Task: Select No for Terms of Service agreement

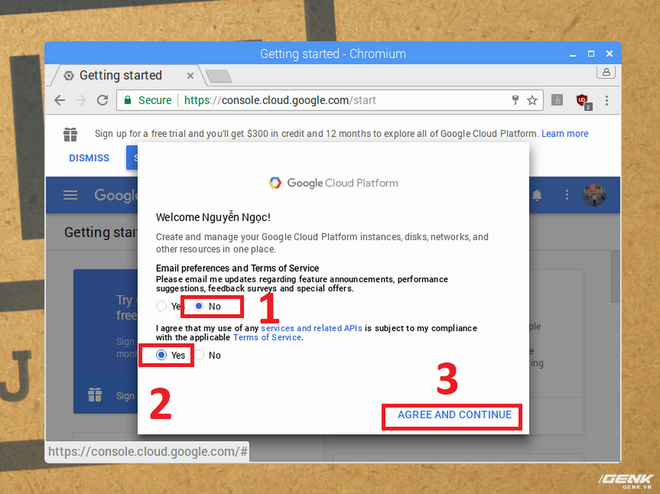Action: tap(200, 355)
